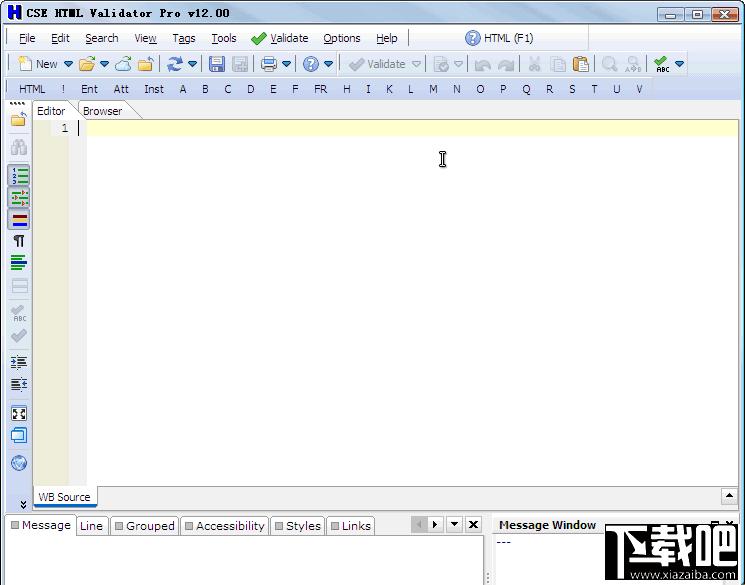Click the decrease indent icon in sidebar
The width and height of the screenshot is (745, 585).
(x=19, y=384)
